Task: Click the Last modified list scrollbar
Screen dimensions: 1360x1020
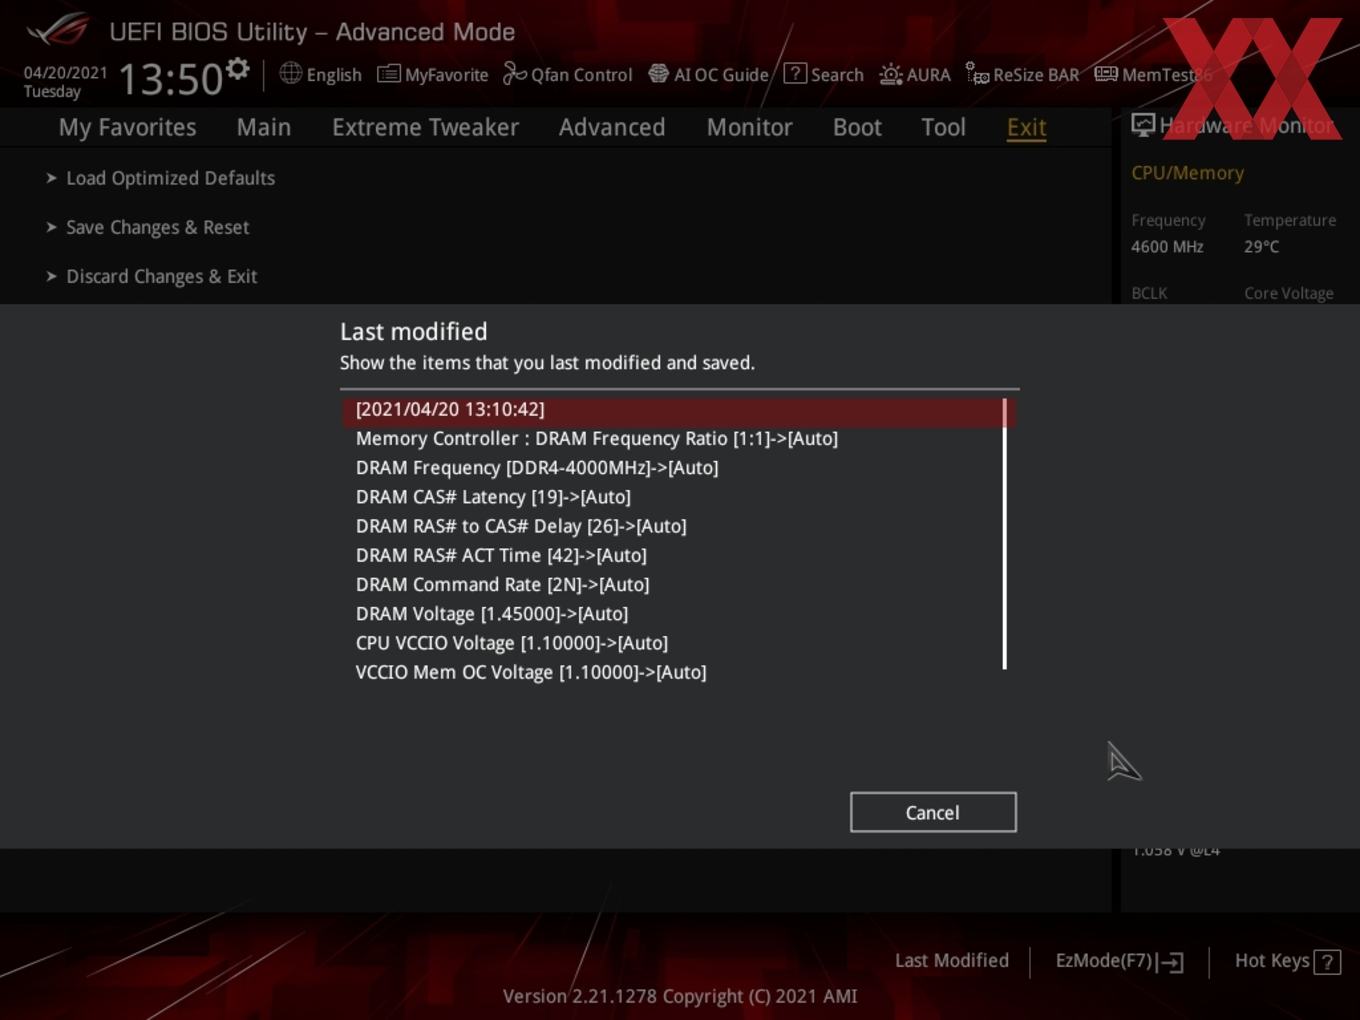Action: pyautogui.click(x=1005, y=534)
